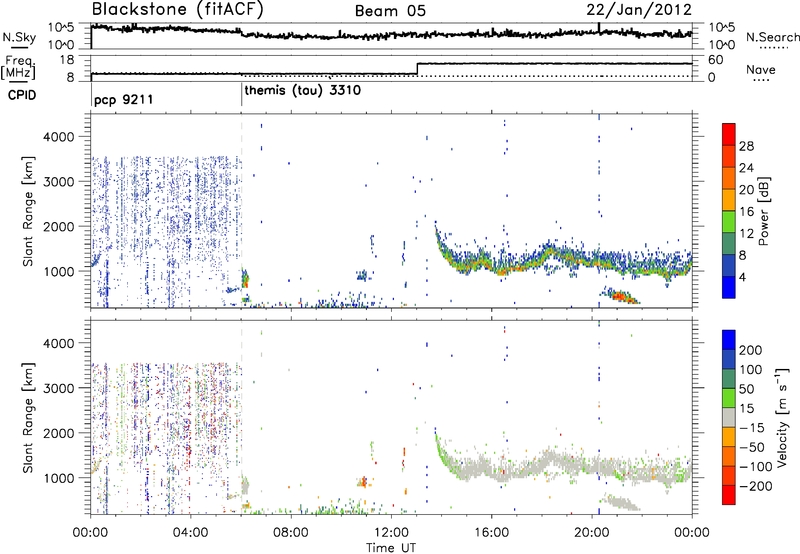Click the '16' power colorbar value
The width and height of the screenshot is (800, 554).
pos(746,212)
